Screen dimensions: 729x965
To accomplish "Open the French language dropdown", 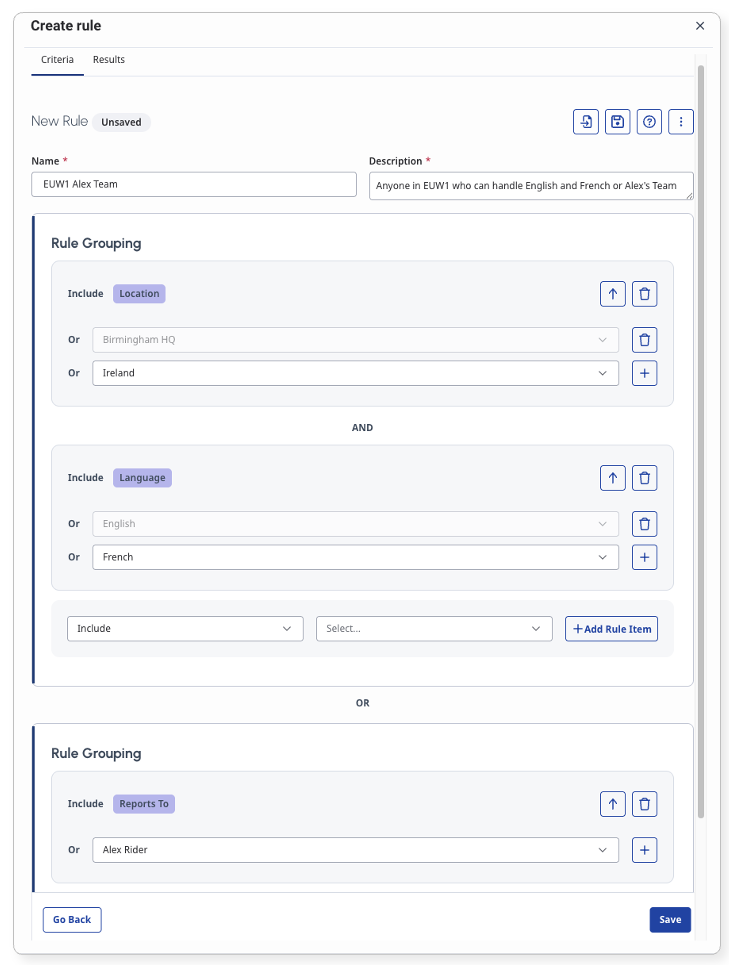I will tap(355, 557).
